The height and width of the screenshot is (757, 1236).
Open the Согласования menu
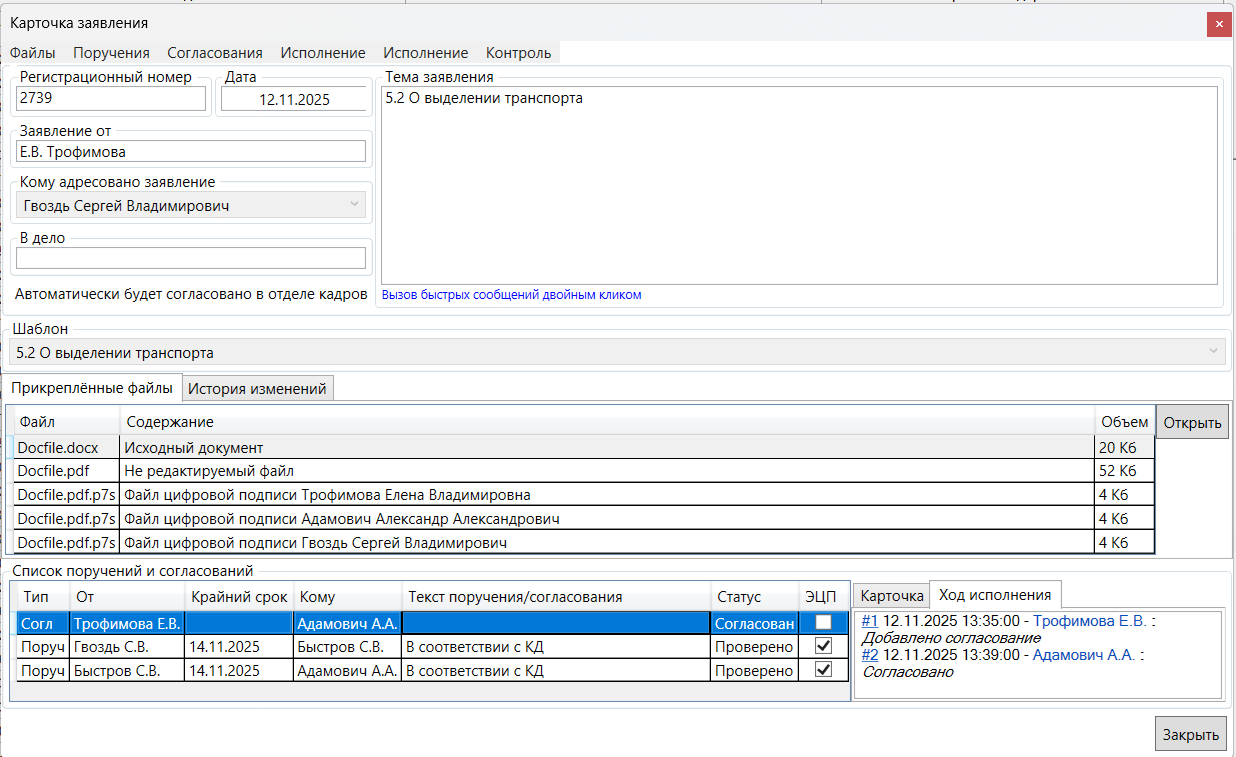click(215, 53)
